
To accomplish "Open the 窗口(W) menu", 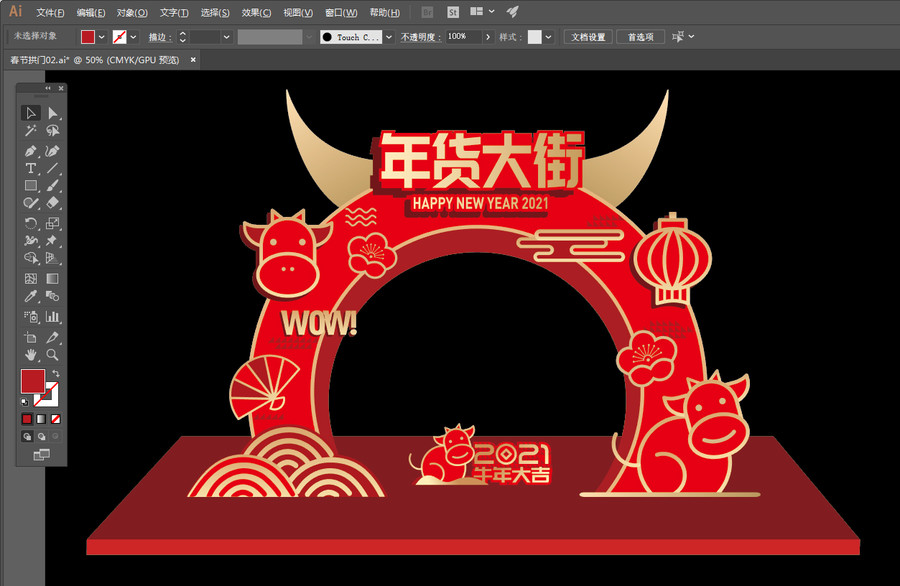I will 341,12.
